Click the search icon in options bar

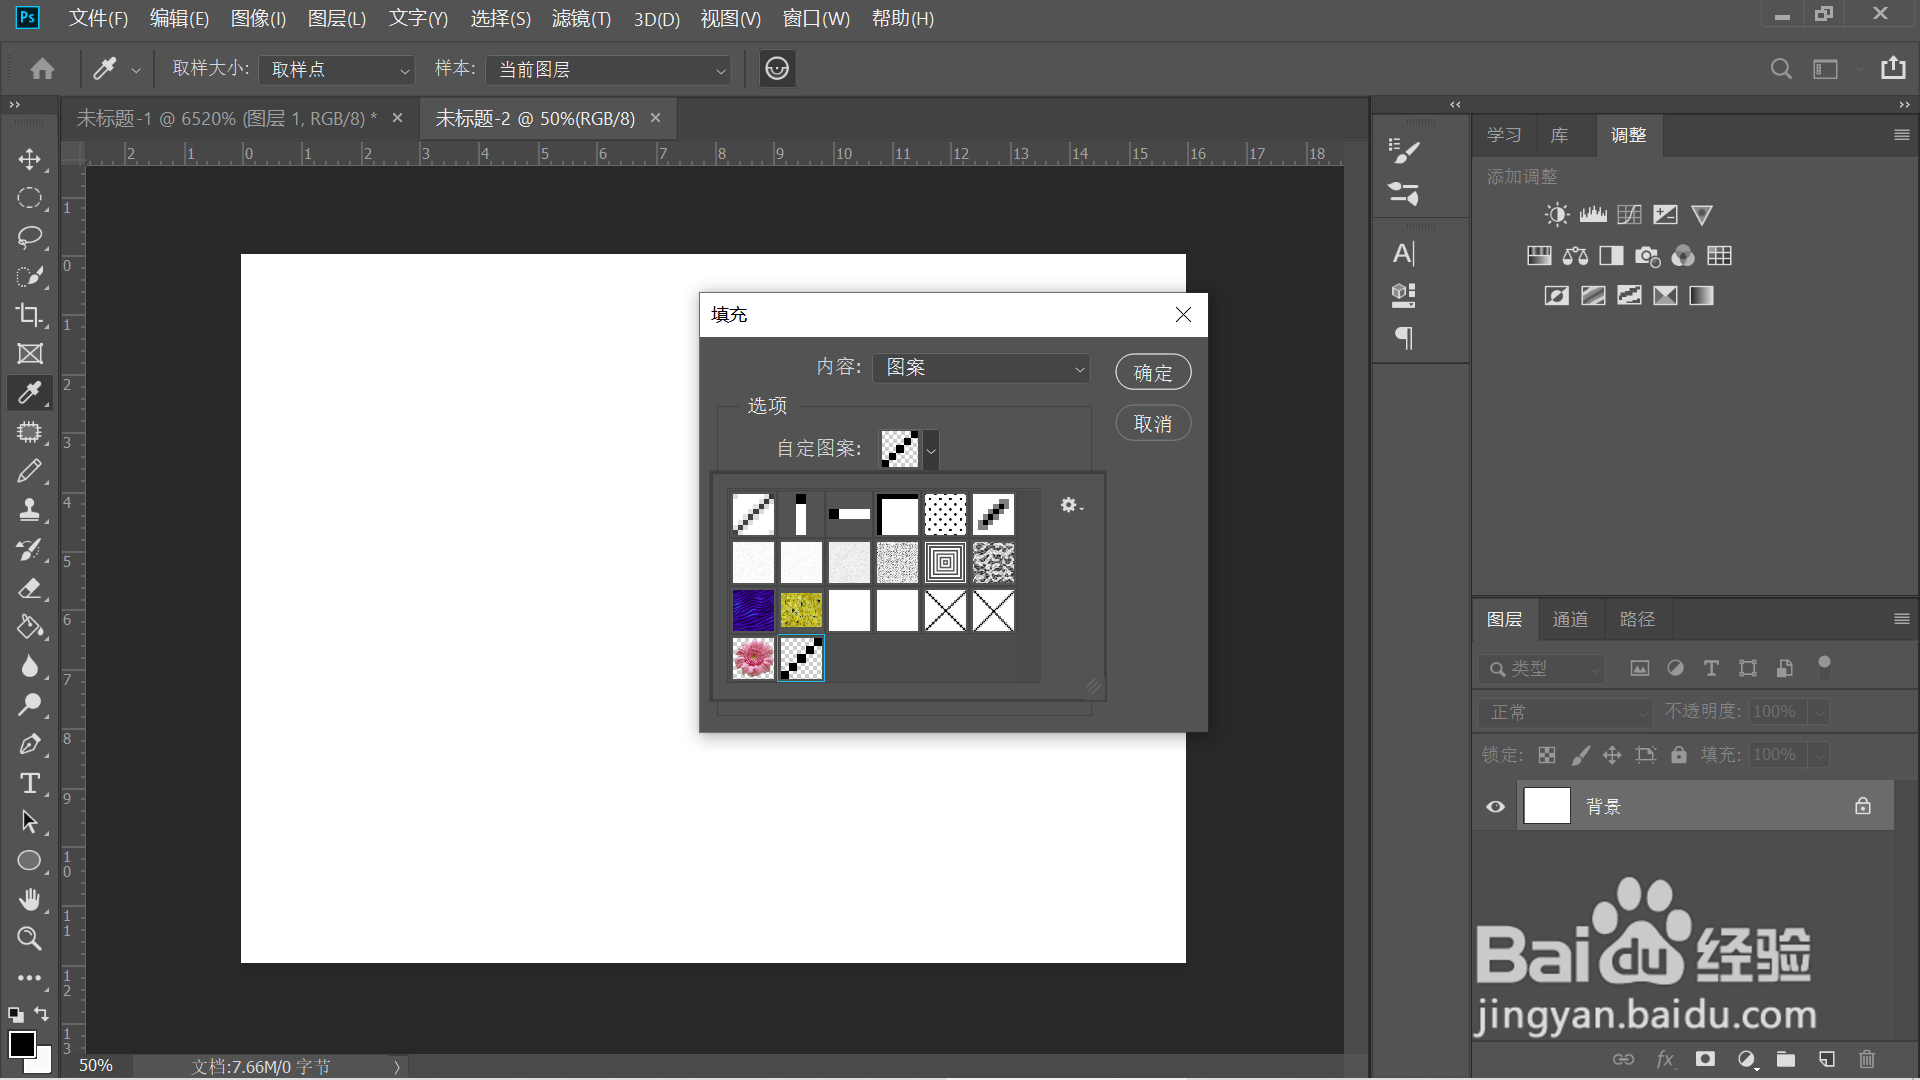[1781, 69]
